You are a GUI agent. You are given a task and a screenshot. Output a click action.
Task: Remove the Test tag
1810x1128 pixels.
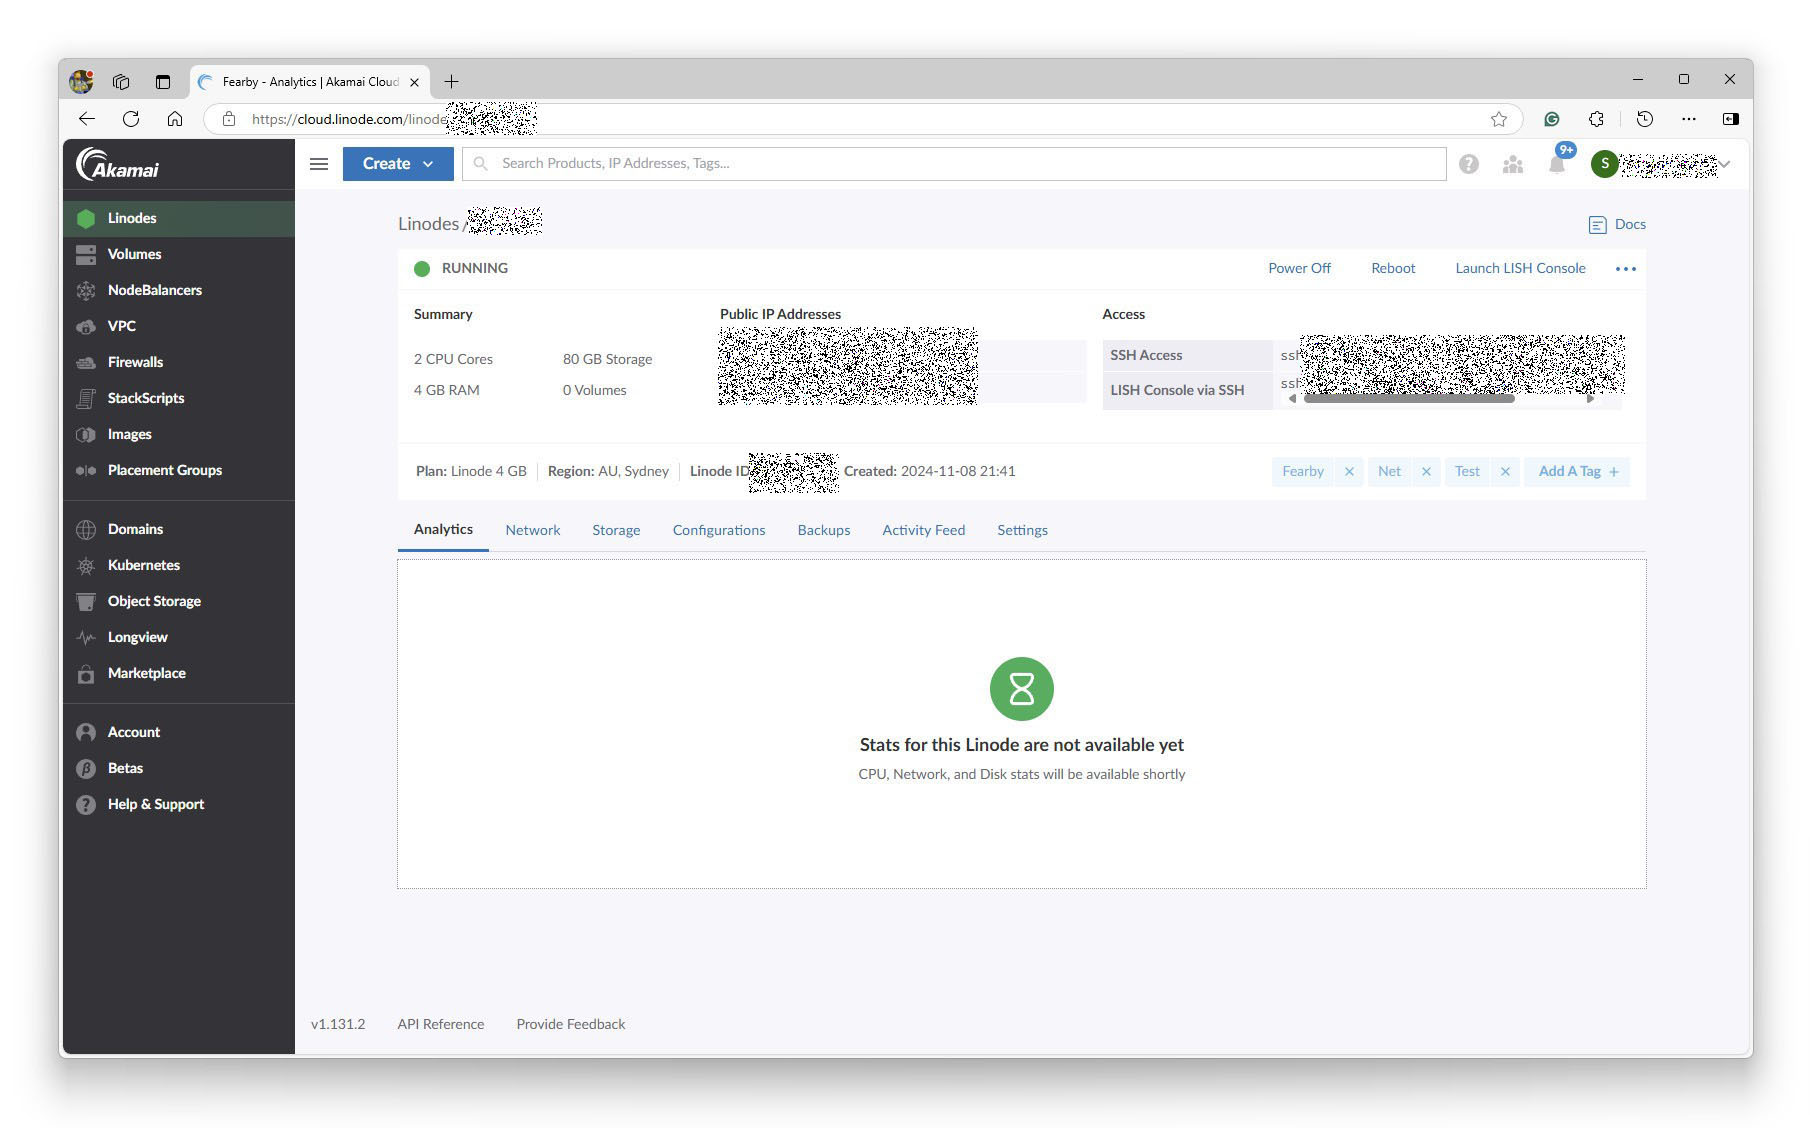(x=1505, y=472)
